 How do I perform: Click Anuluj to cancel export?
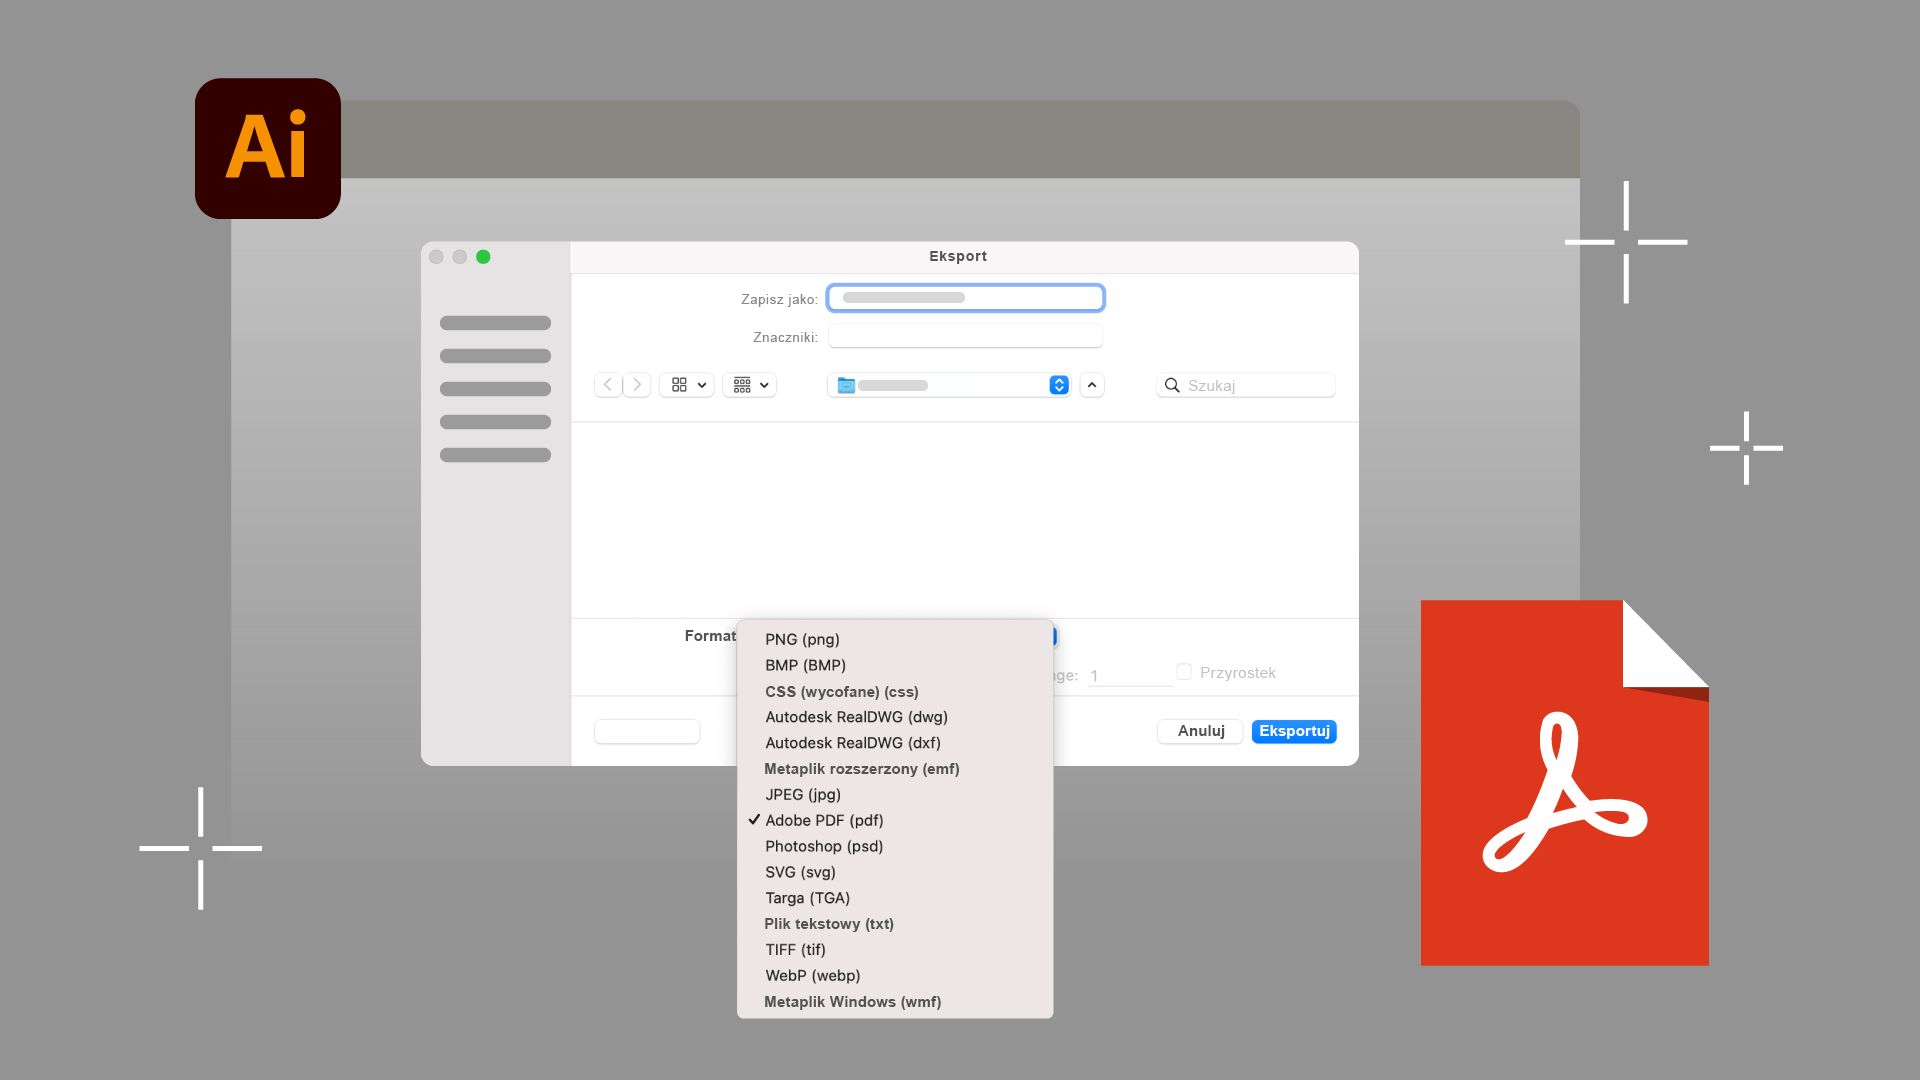click(x=1199, y=731)
